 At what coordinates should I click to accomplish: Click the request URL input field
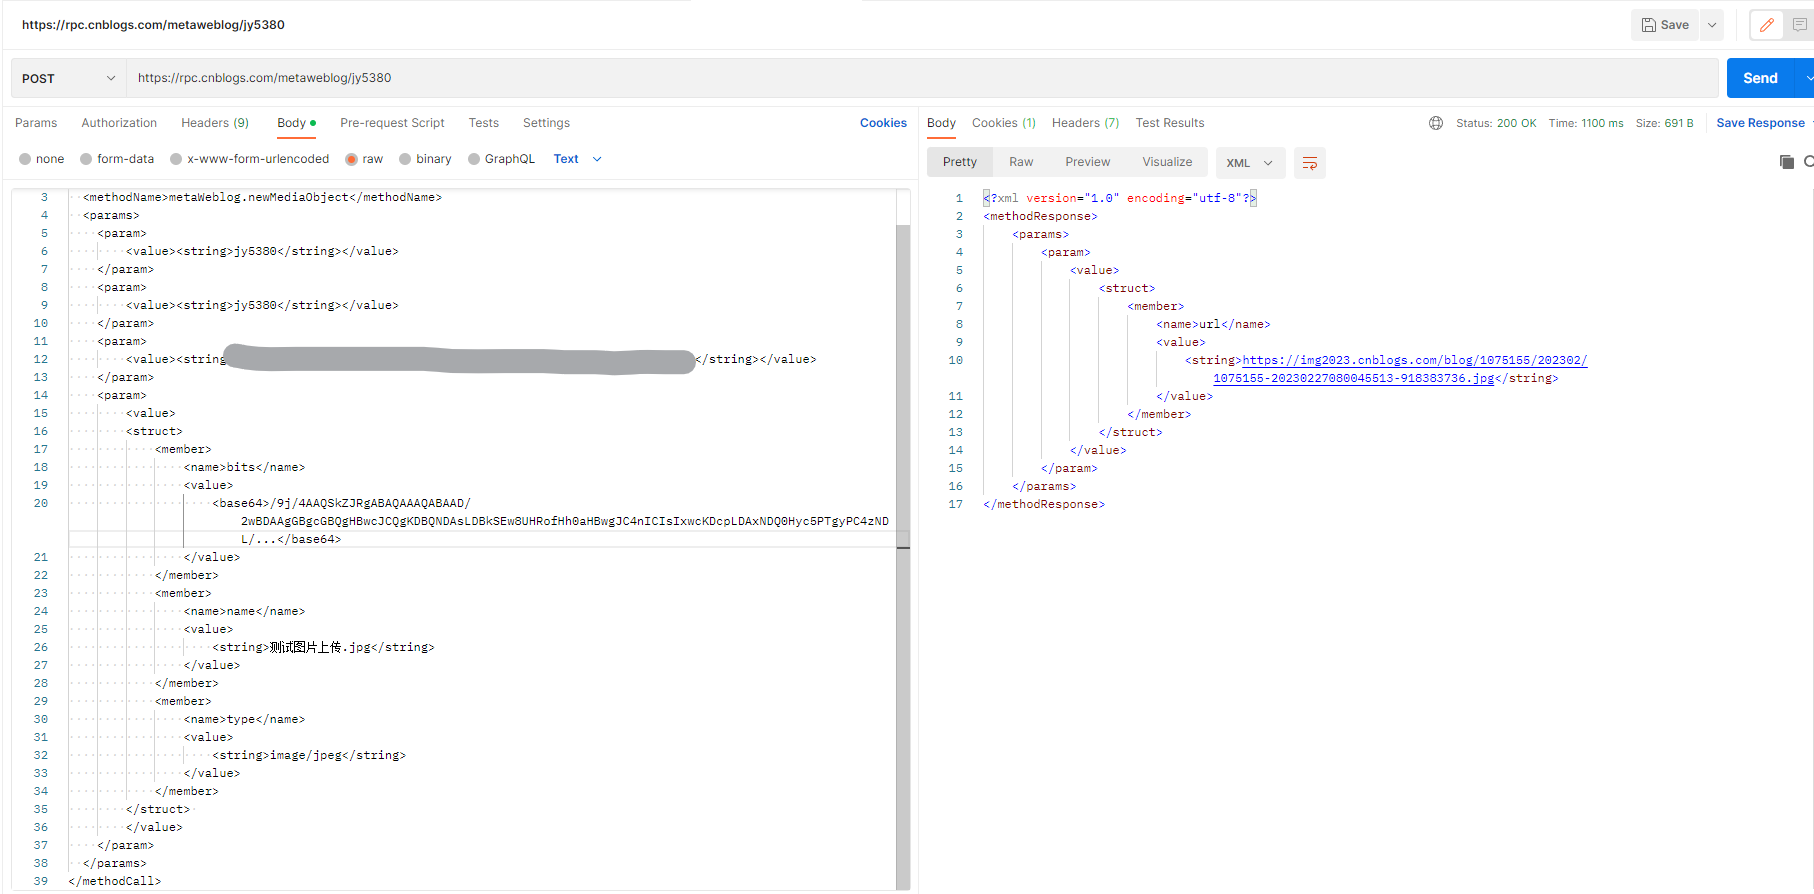(x=922, y=78)
